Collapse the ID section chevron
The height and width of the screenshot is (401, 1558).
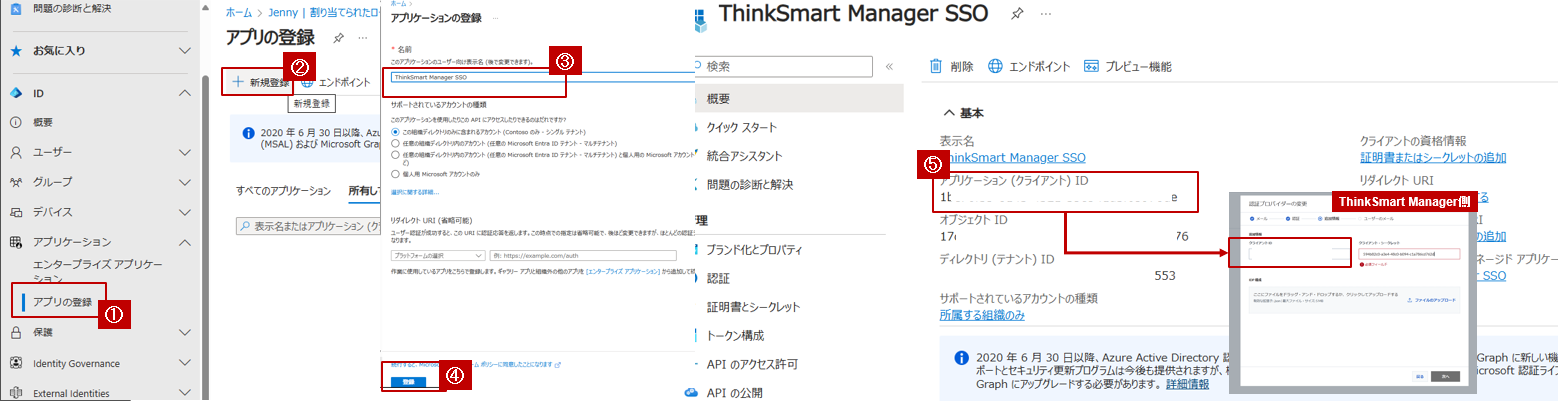pyautogui.click(x=184, y=93)
